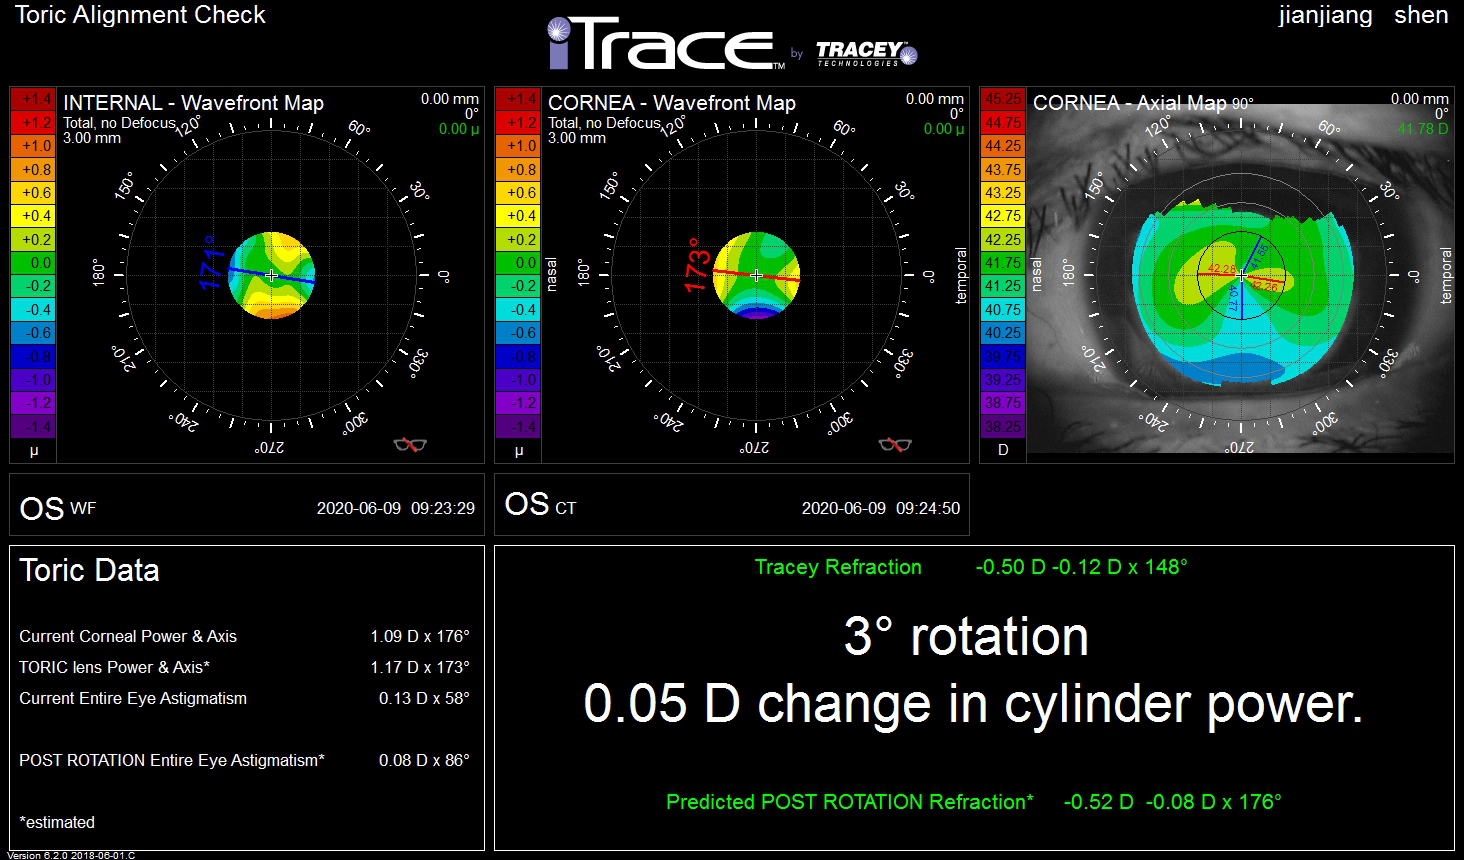Click the 'CORNEA - Axial Map' title
The width and height of the screenshot is (1464, 860).
(x=1129, y=103)
